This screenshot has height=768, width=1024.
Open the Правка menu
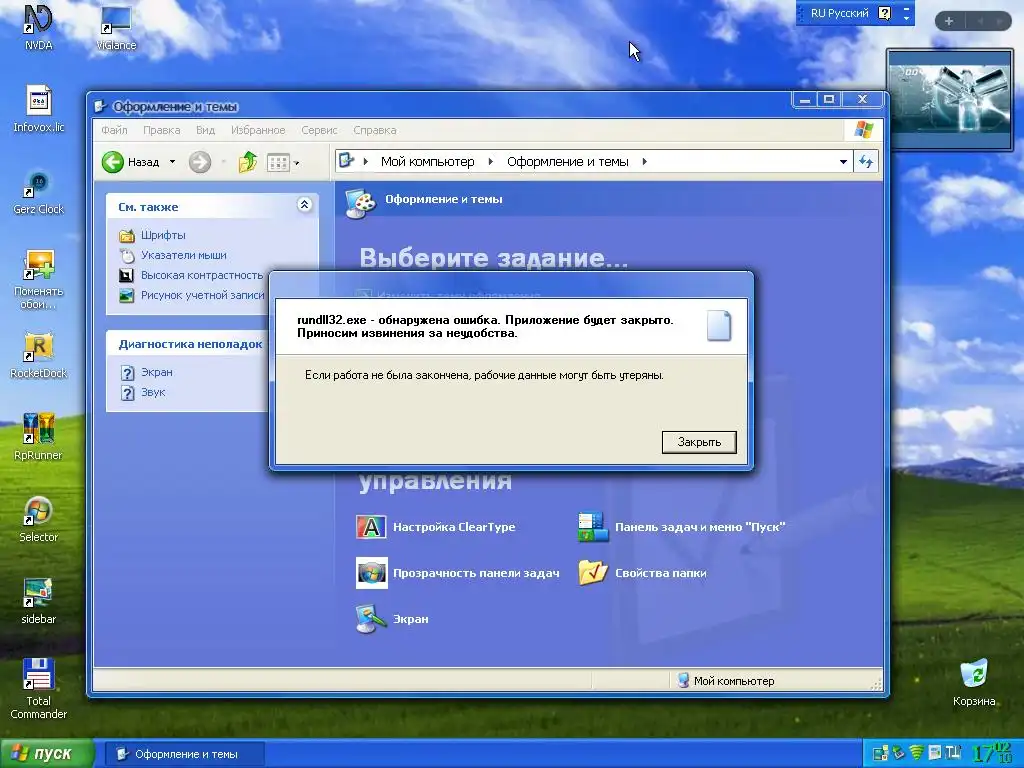[161, 130]
